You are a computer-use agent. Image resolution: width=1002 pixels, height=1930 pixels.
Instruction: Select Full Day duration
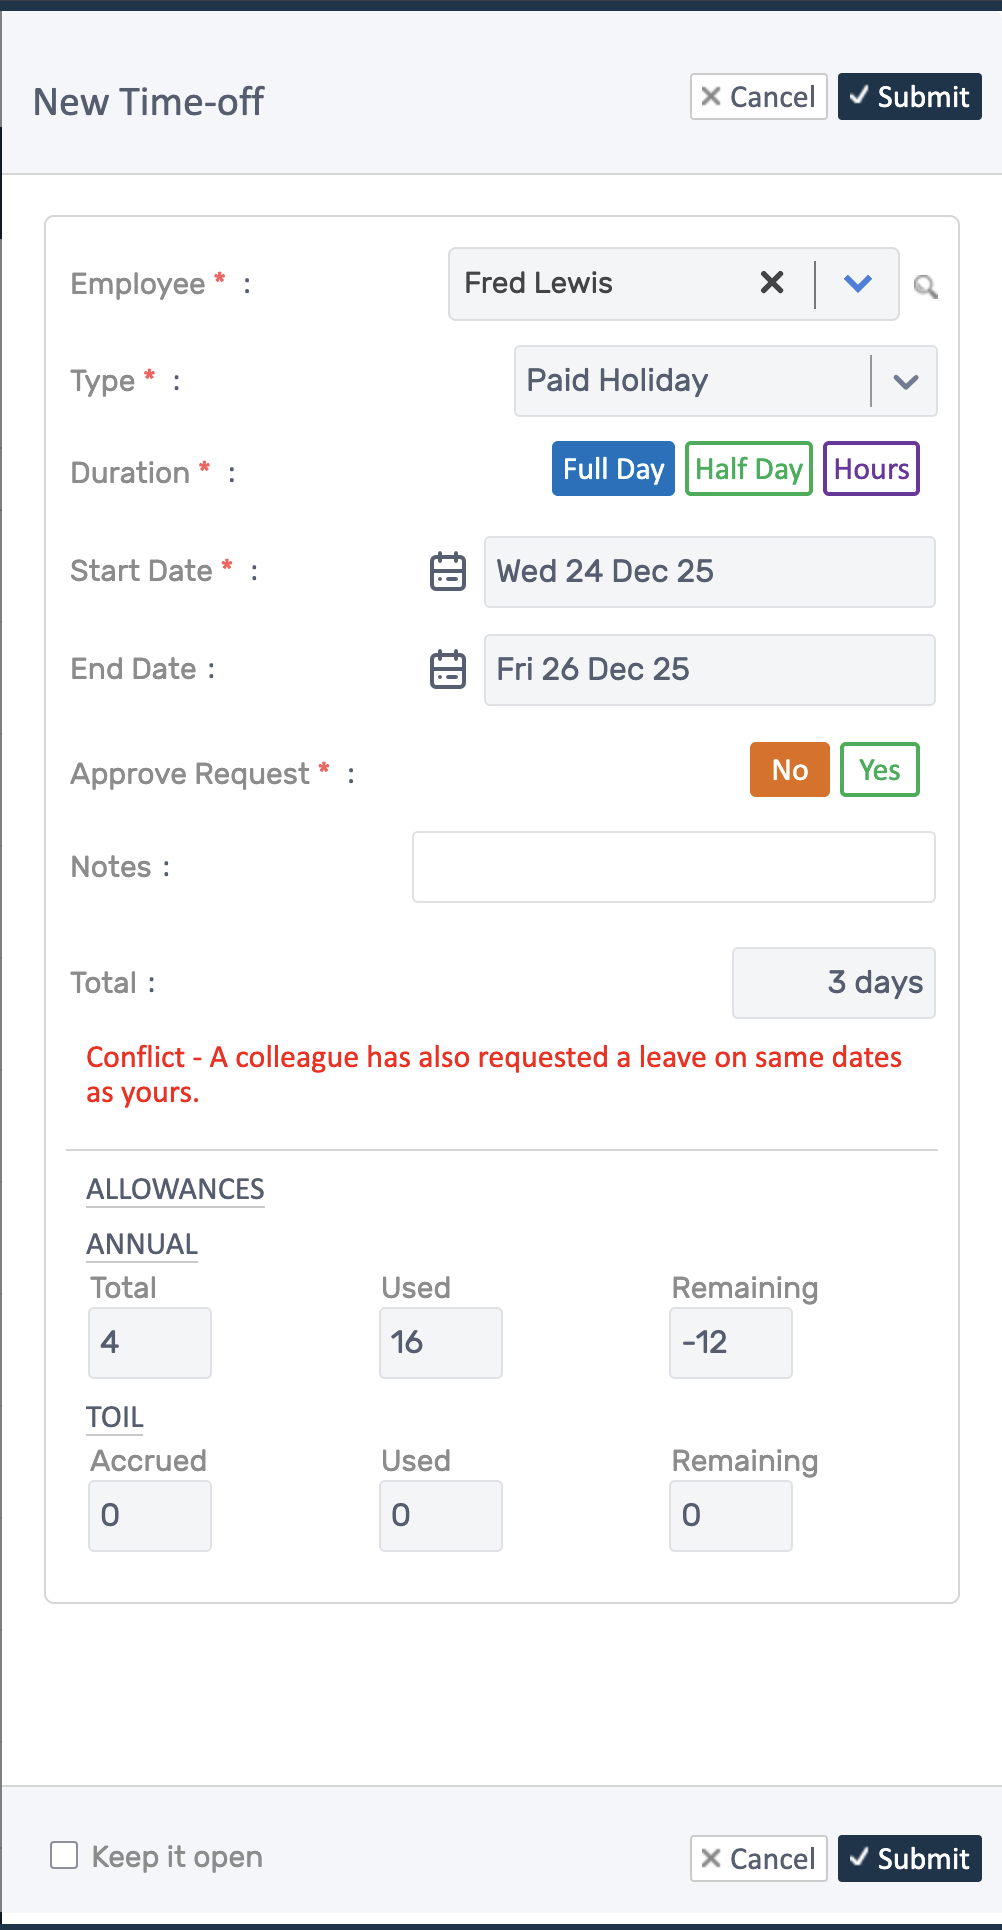[x=613, y=468]
